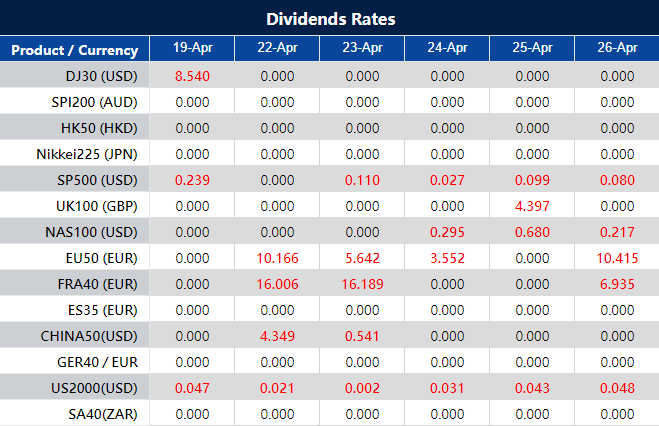Select the 26-Apr column header
Image resolution: width=659 pixels, height=426 pixels.
[616, 49]
